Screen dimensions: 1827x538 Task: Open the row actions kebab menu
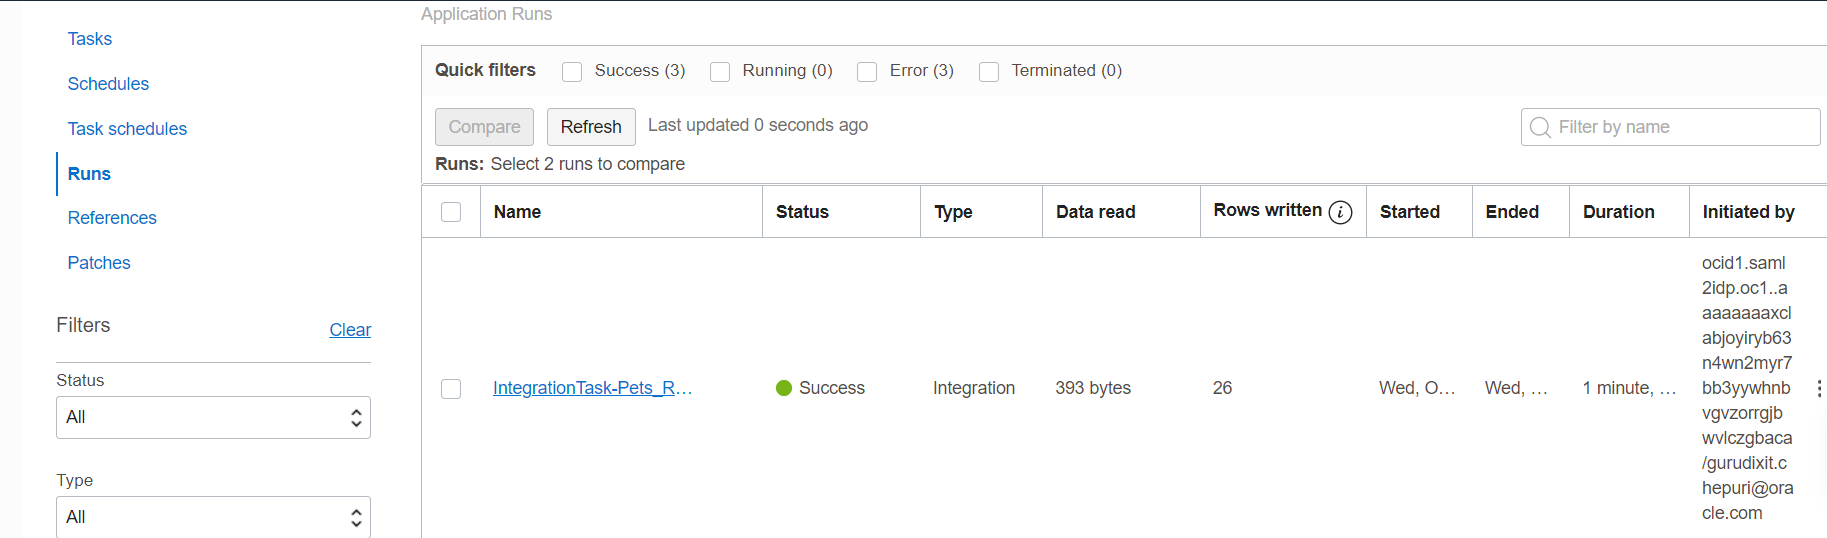coord(1818,388)
